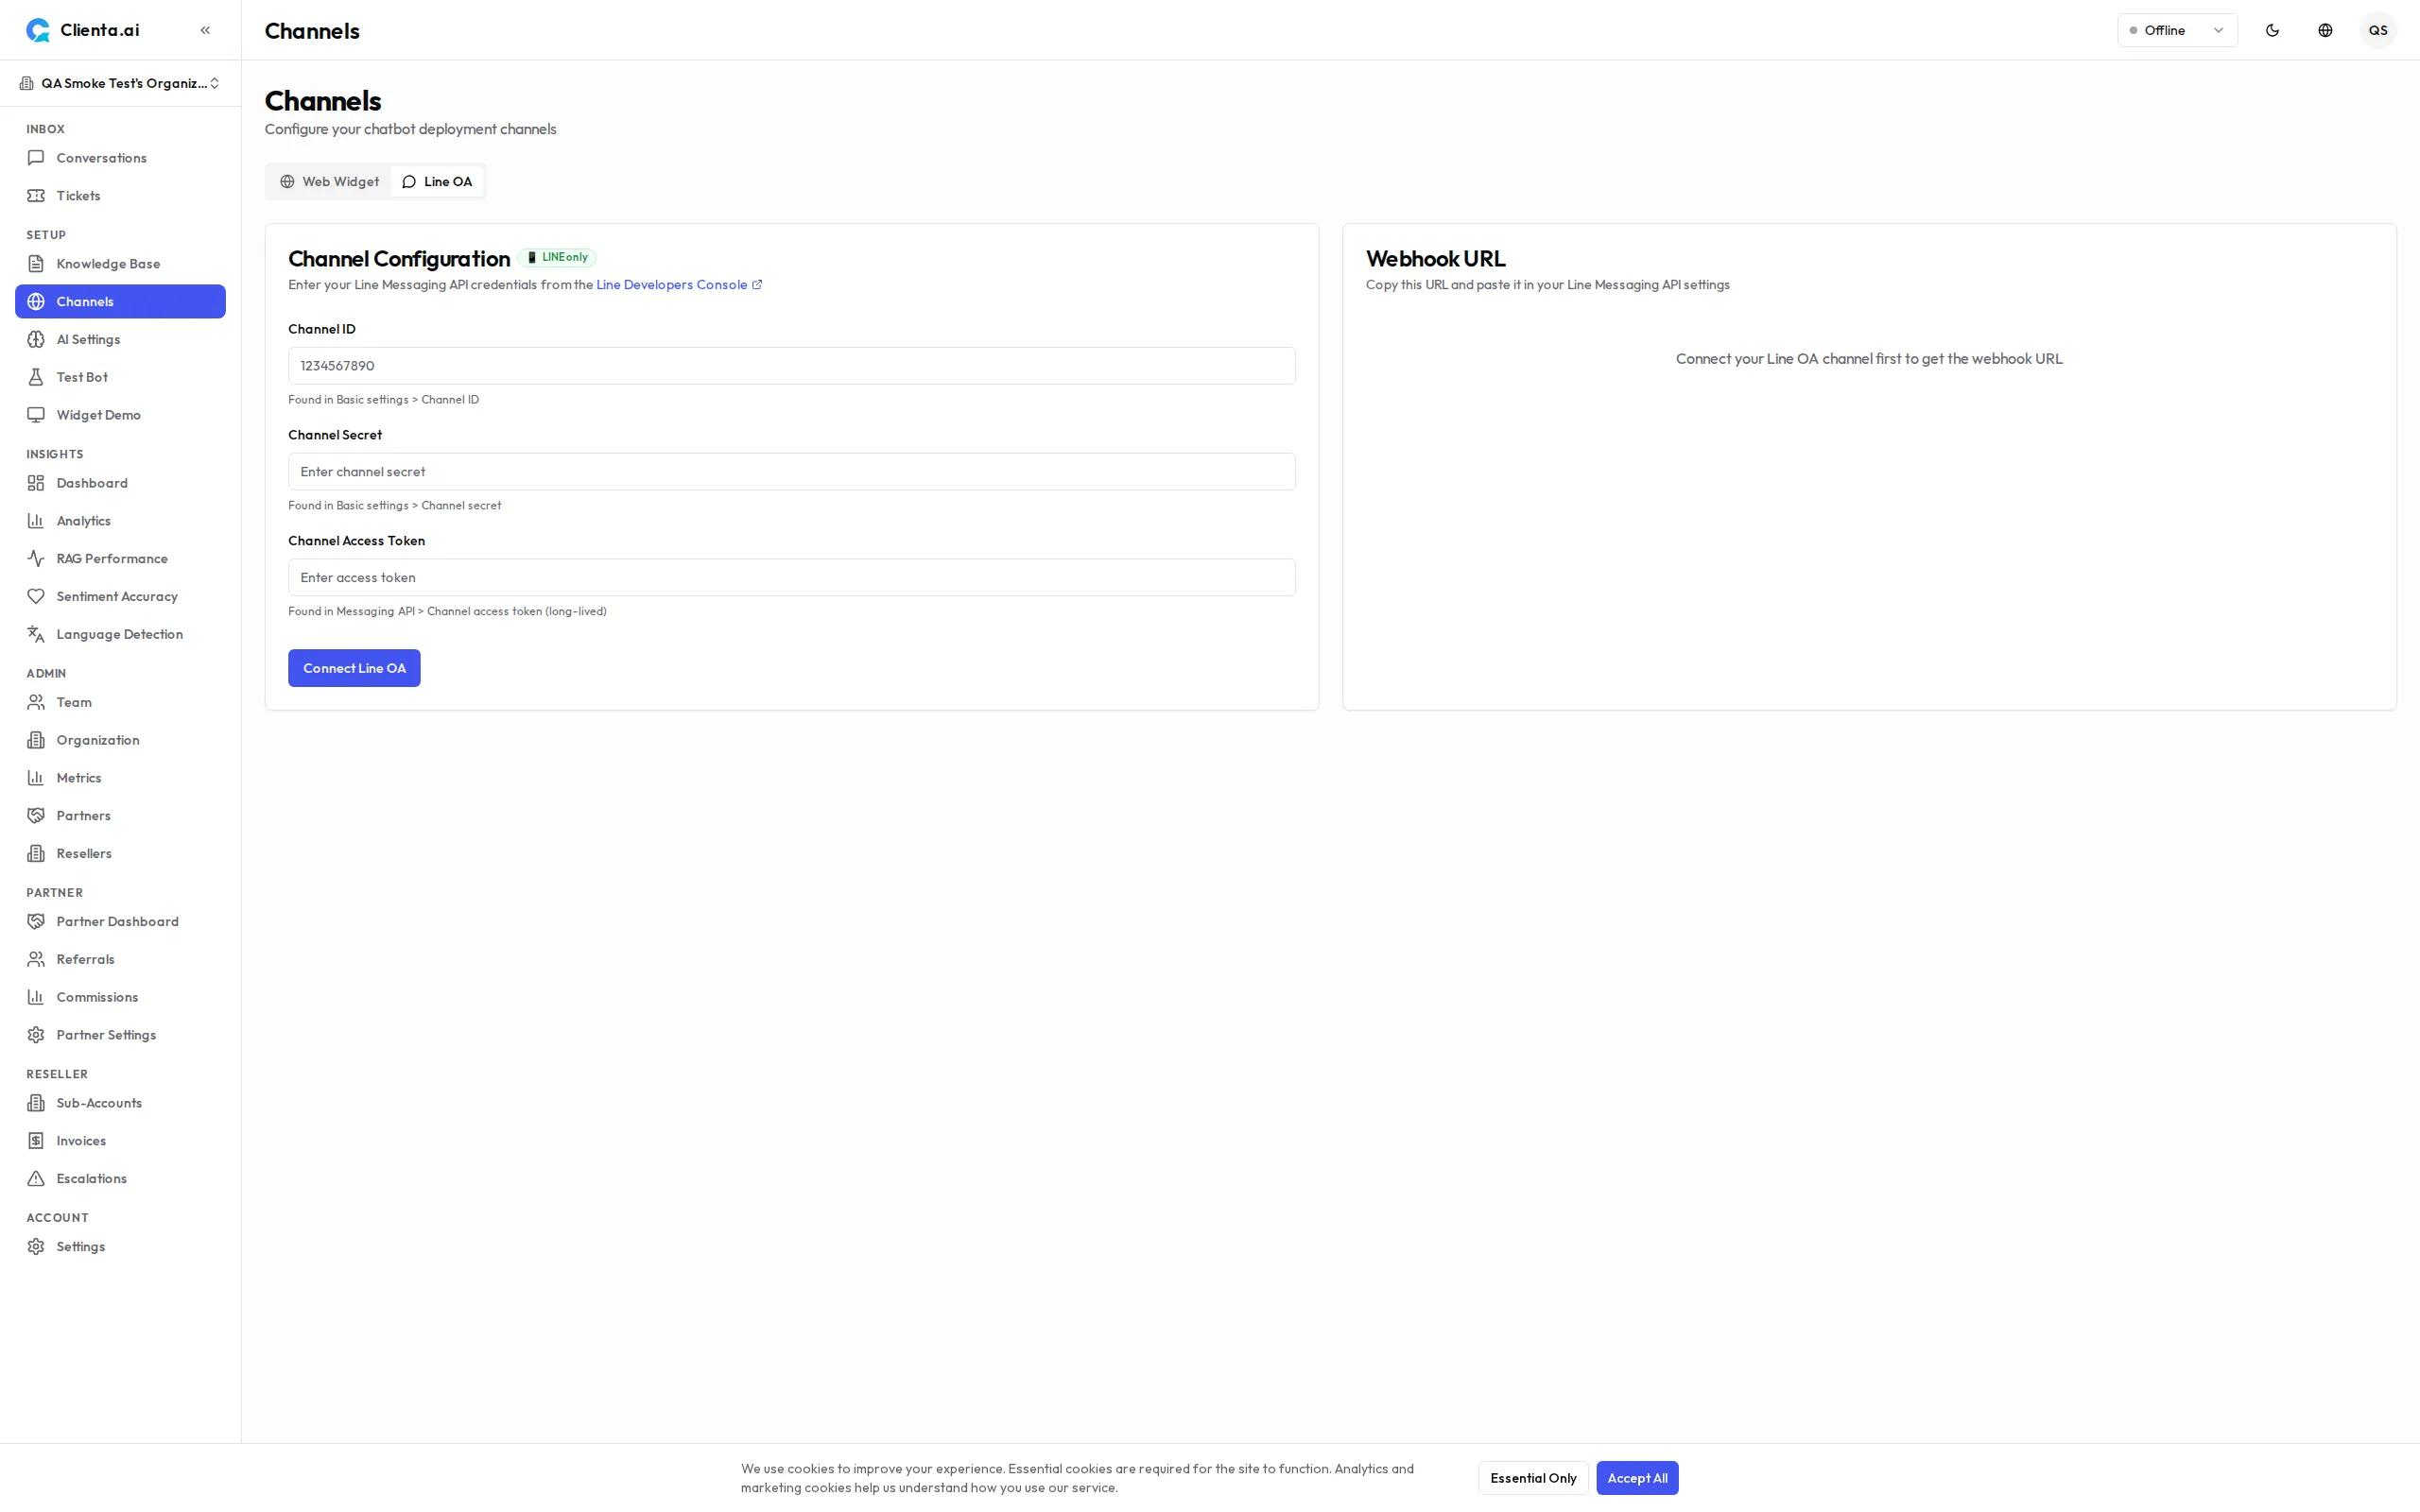The image size is (2420, 1512).
Task: Switch to the Web Widget tab
Action: click(329, 182)
